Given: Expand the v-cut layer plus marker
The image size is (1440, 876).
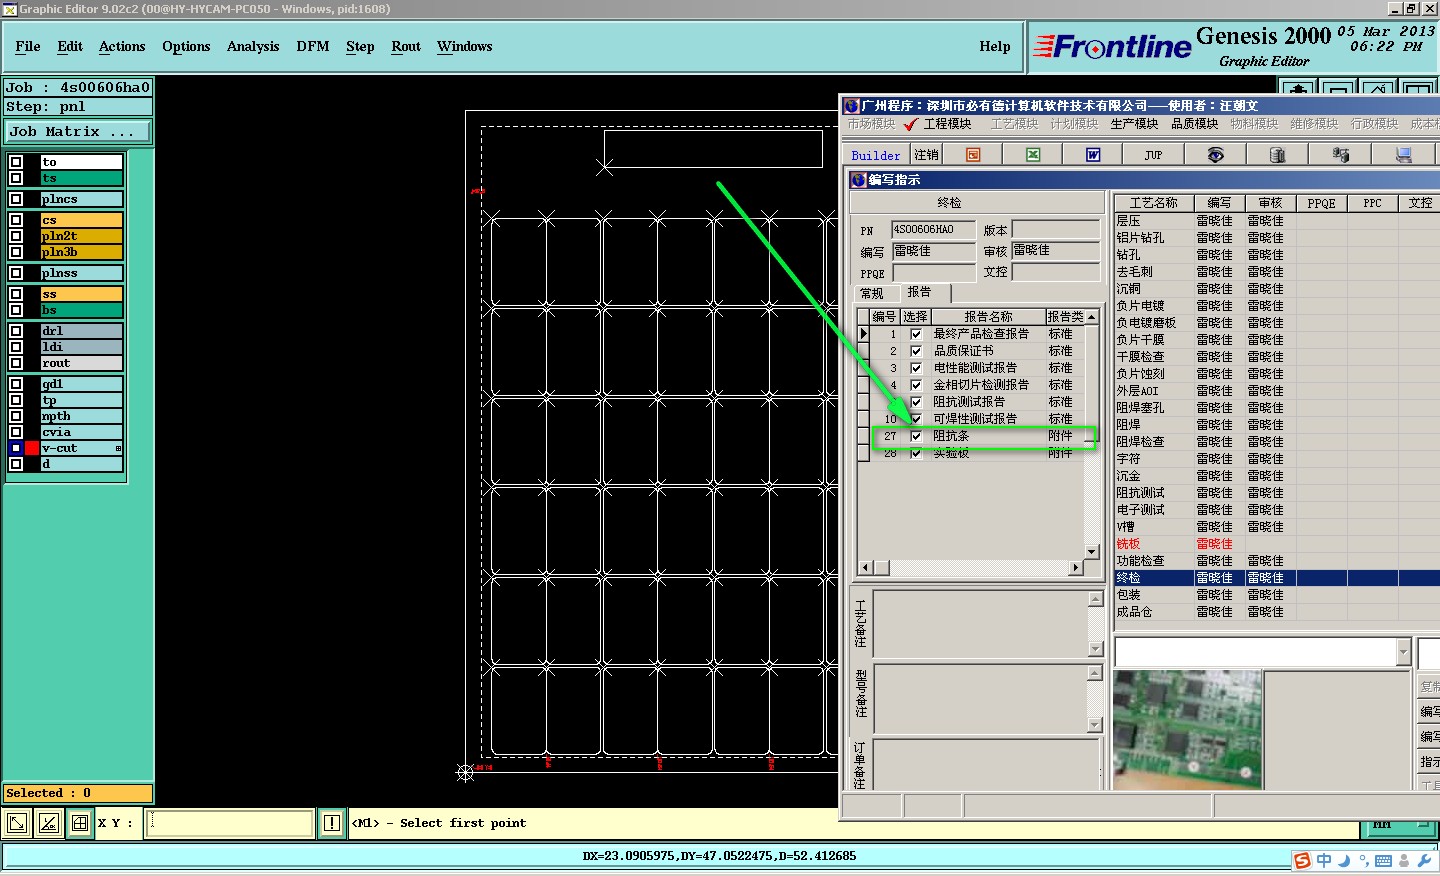Looking at the screenshot, I should pyautogui.click(x=118, y=448).
